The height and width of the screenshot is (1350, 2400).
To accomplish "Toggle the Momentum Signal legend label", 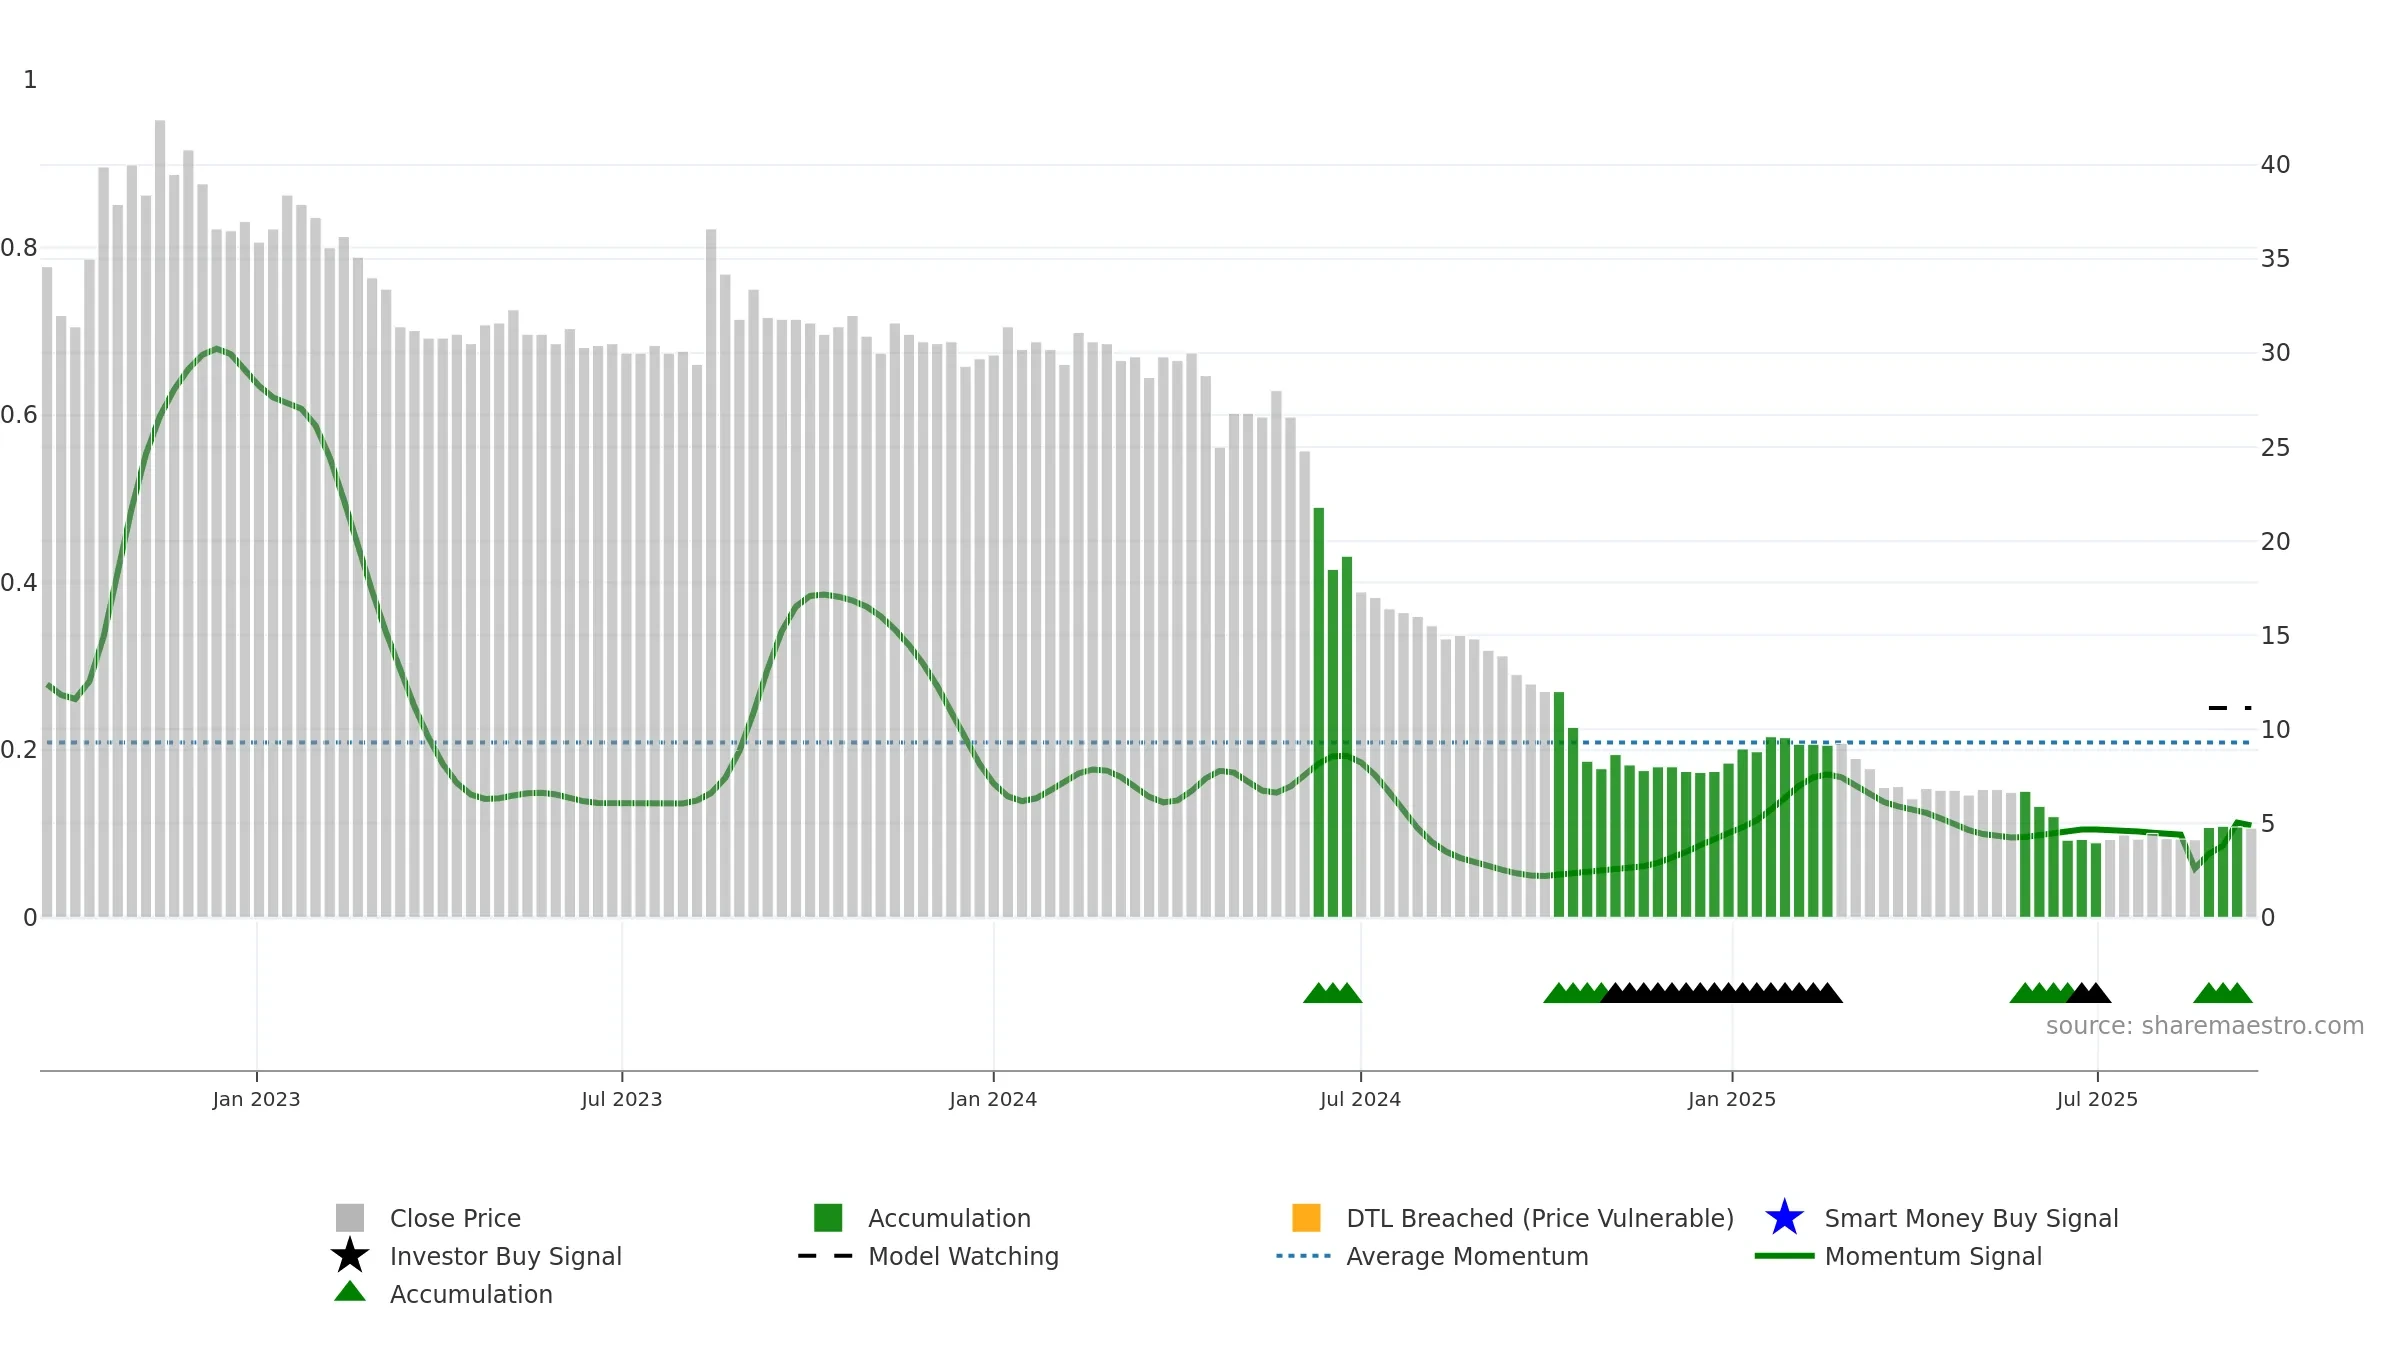I will click(x=1933, y=1256).
